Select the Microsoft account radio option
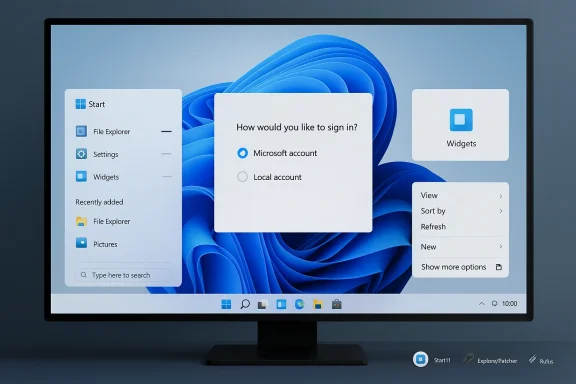 (242, 153)
